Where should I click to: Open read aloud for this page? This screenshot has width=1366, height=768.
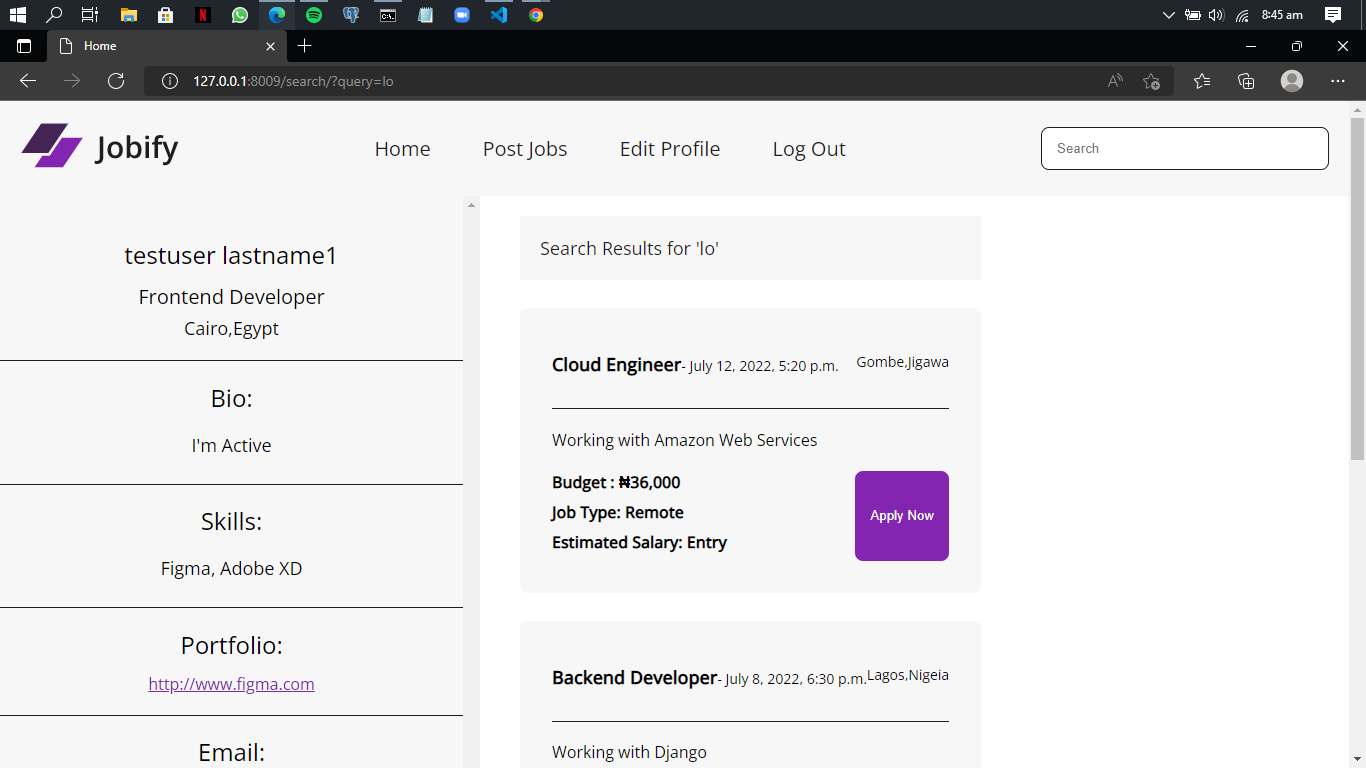pos(1113,81)
